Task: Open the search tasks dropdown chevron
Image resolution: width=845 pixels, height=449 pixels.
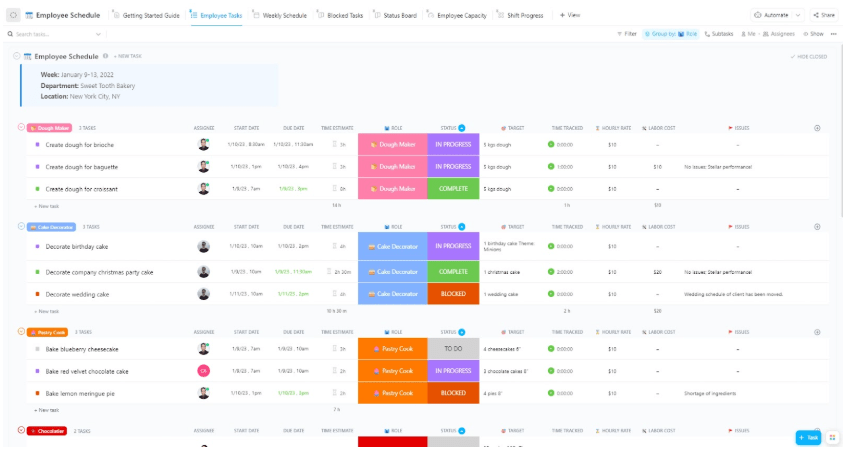Action: pyautogui.click(x=98, y=34)
